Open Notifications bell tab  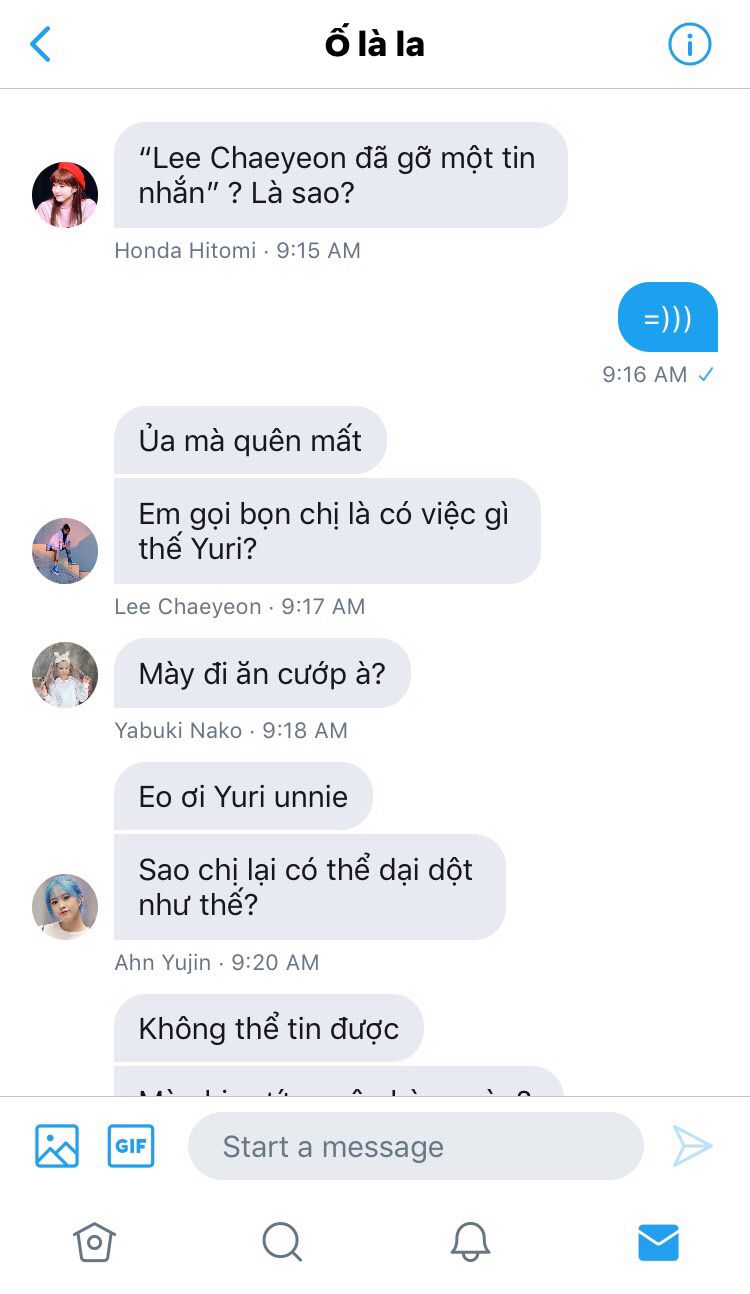coord(470,1242)
